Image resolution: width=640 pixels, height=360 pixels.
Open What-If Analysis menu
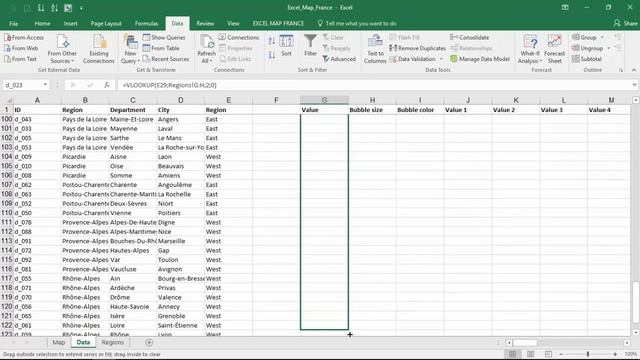click(x=530, y=49)
